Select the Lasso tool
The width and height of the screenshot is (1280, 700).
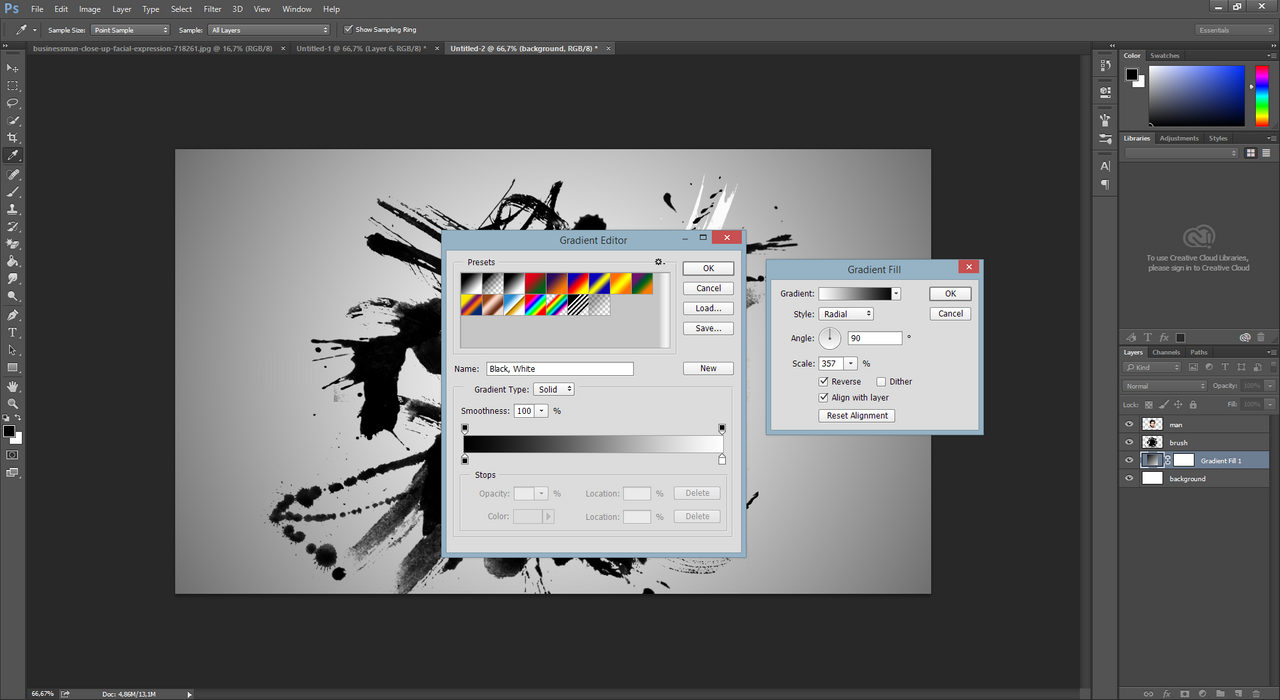(13, 103)
